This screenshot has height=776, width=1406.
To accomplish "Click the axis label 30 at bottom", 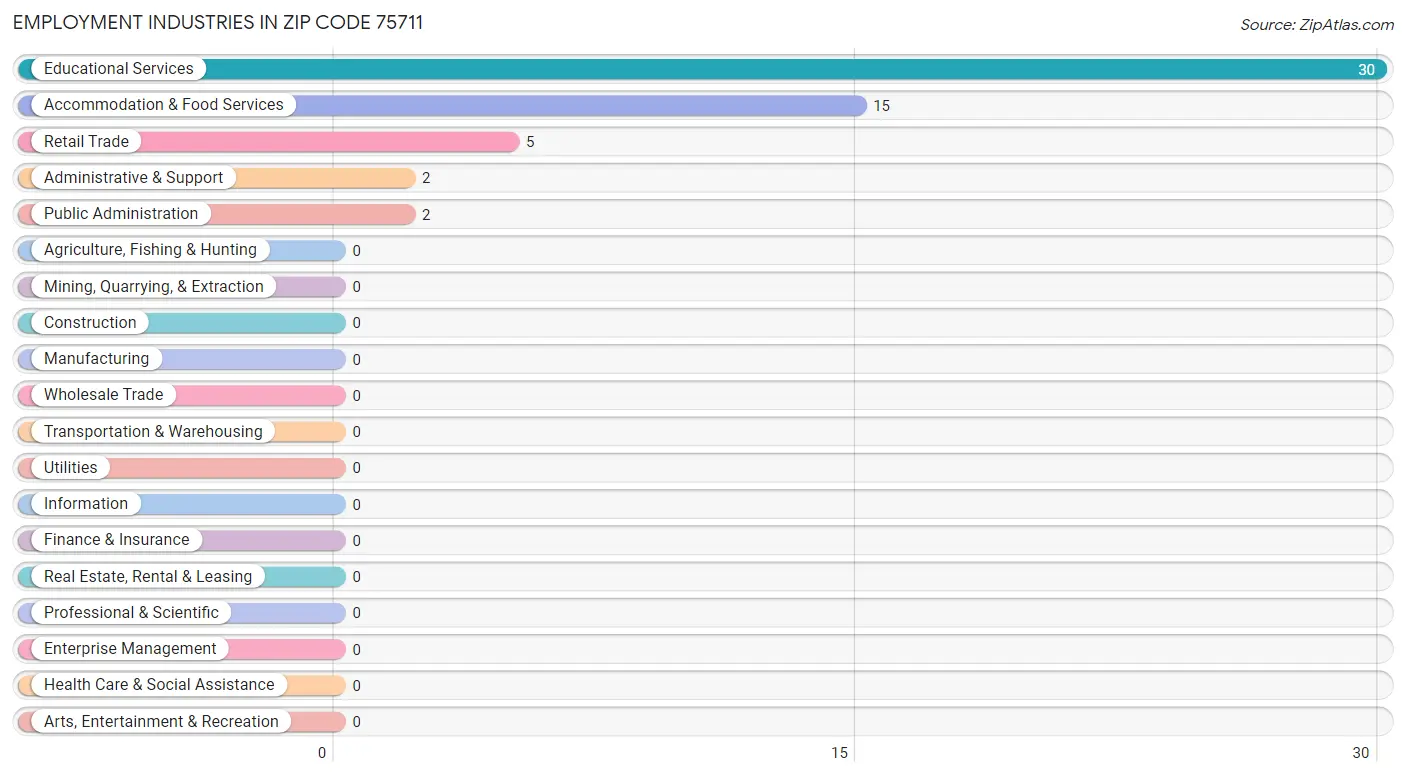I will [x=1360, y=753].
